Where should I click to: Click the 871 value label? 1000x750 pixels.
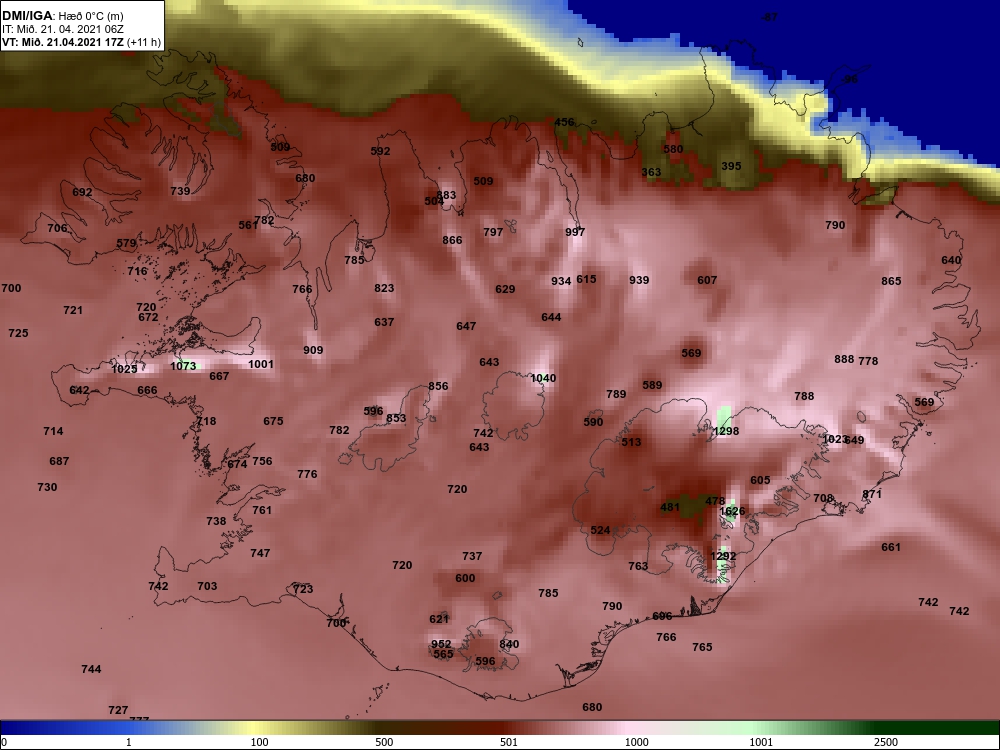[872, 494]
